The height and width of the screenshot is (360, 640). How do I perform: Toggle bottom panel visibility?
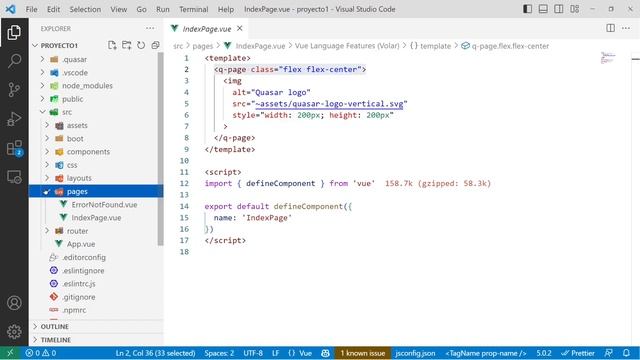point(543,9)
